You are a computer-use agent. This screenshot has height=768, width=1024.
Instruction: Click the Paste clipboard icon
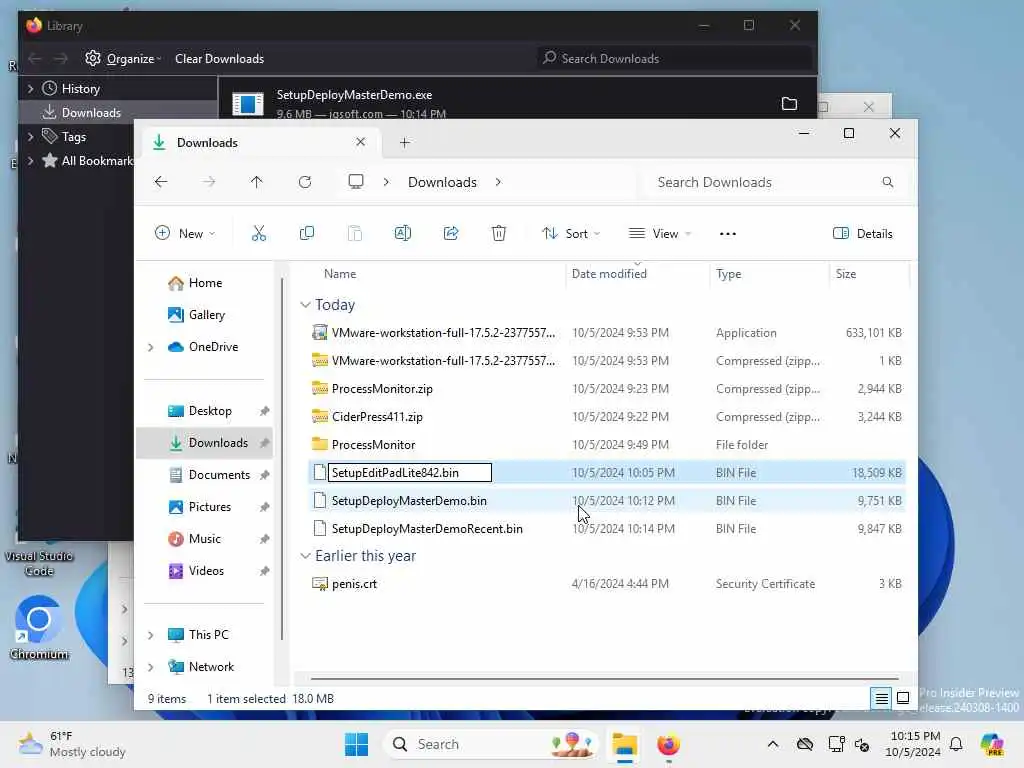(x=355, y=233)
